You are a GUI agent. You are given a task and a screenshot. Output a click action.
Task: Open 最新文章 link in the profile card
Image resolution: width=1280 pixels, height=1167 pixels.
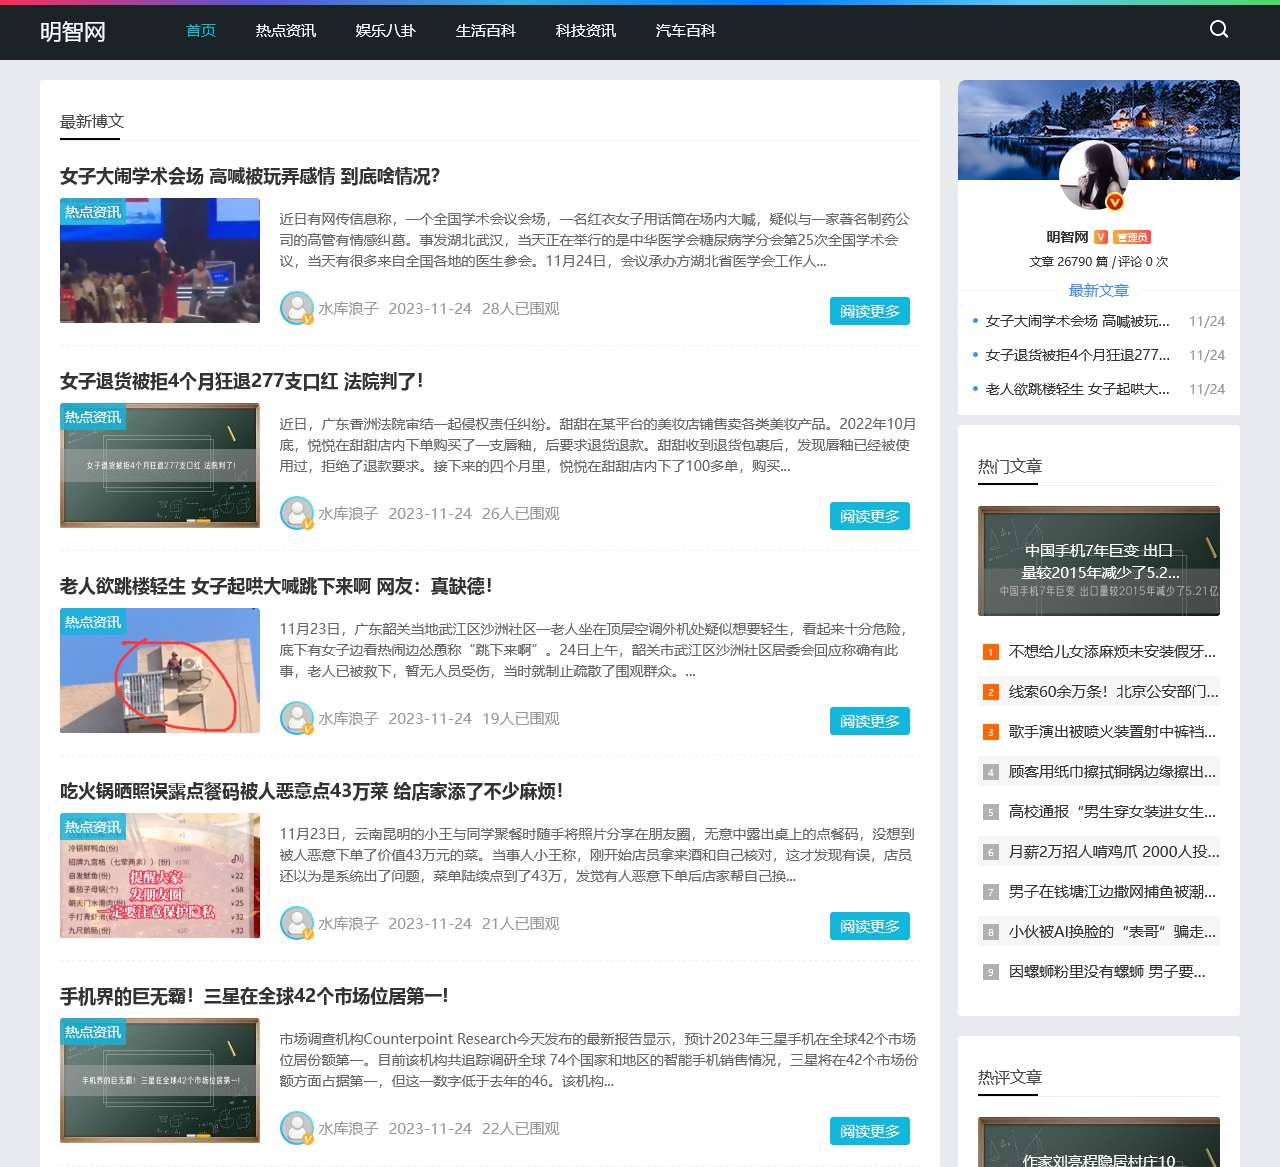pyautogui.click(x=1099, y=290)
